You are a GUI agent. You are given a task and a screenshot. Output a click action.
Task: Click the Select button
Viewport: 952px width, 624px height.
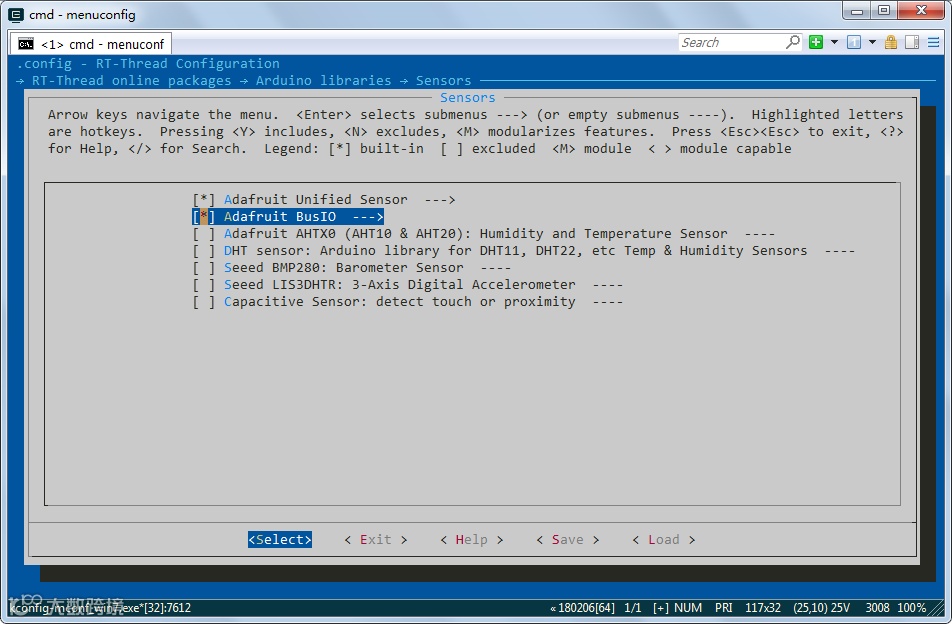(x=280, y=540)
